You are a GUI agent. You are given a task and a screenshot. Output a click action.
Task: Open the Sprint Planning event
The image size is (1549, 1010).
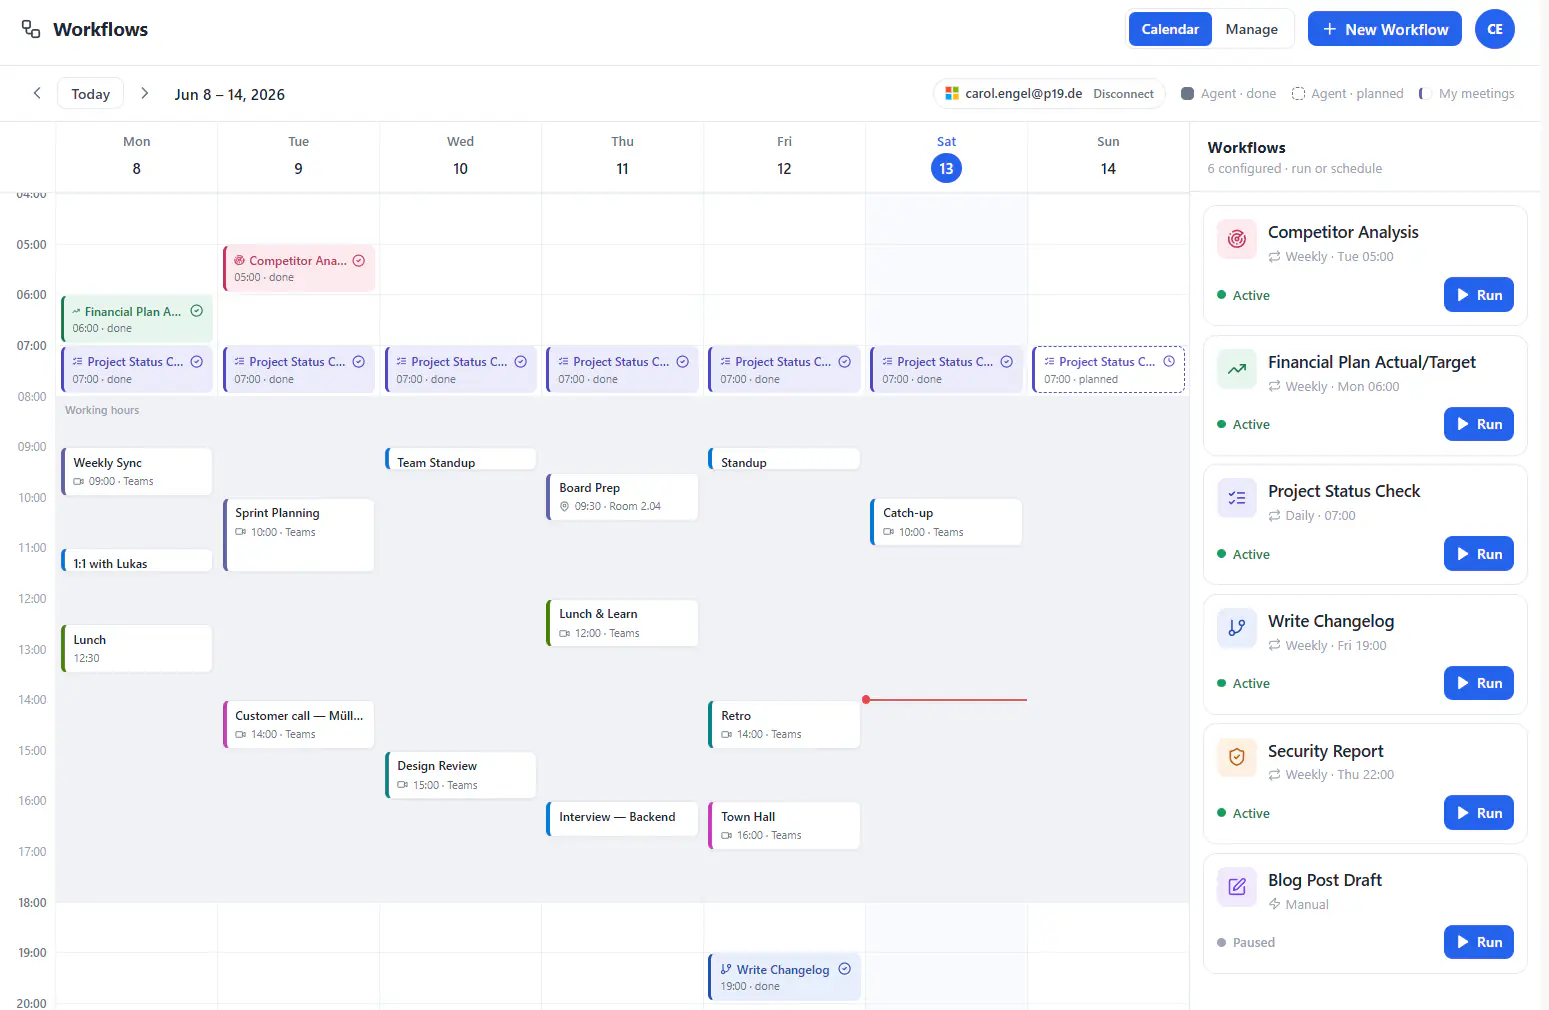[299, 535]
